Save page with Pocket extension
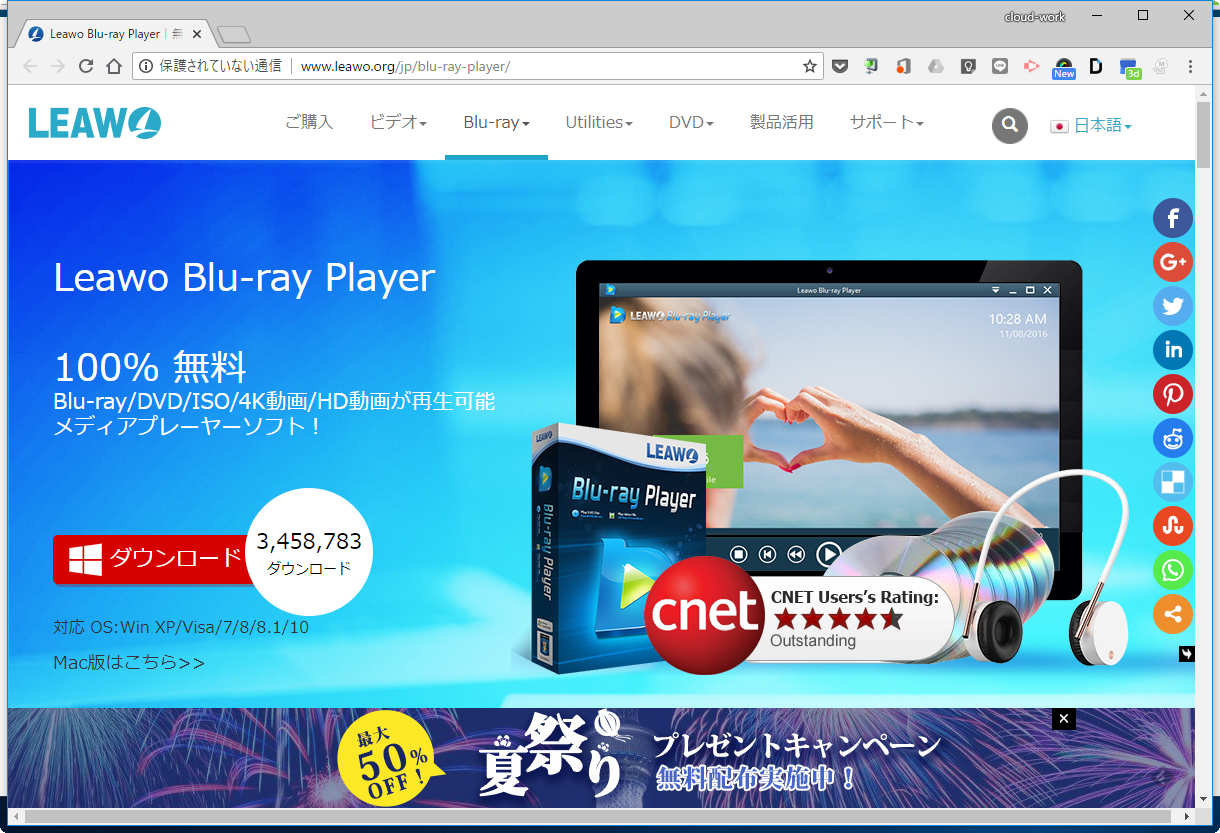Viewport: 1220px width, 833px height. (x=840, y=66)
